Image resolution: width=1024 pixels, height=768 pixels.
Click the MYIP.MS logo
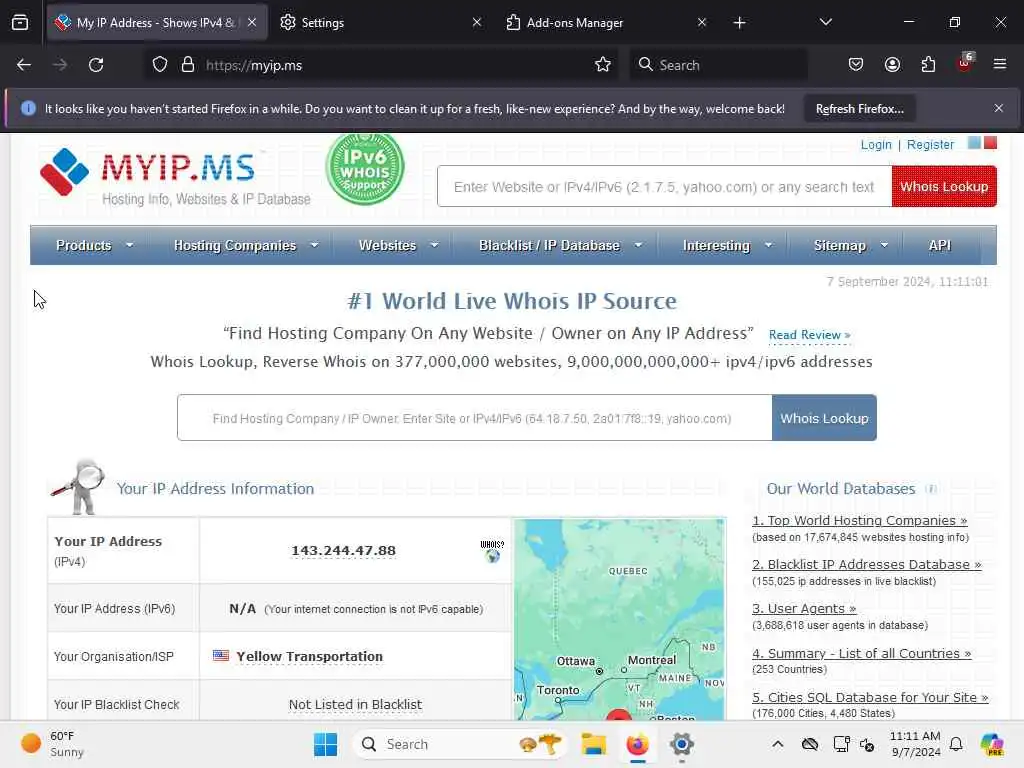(176, 176)
